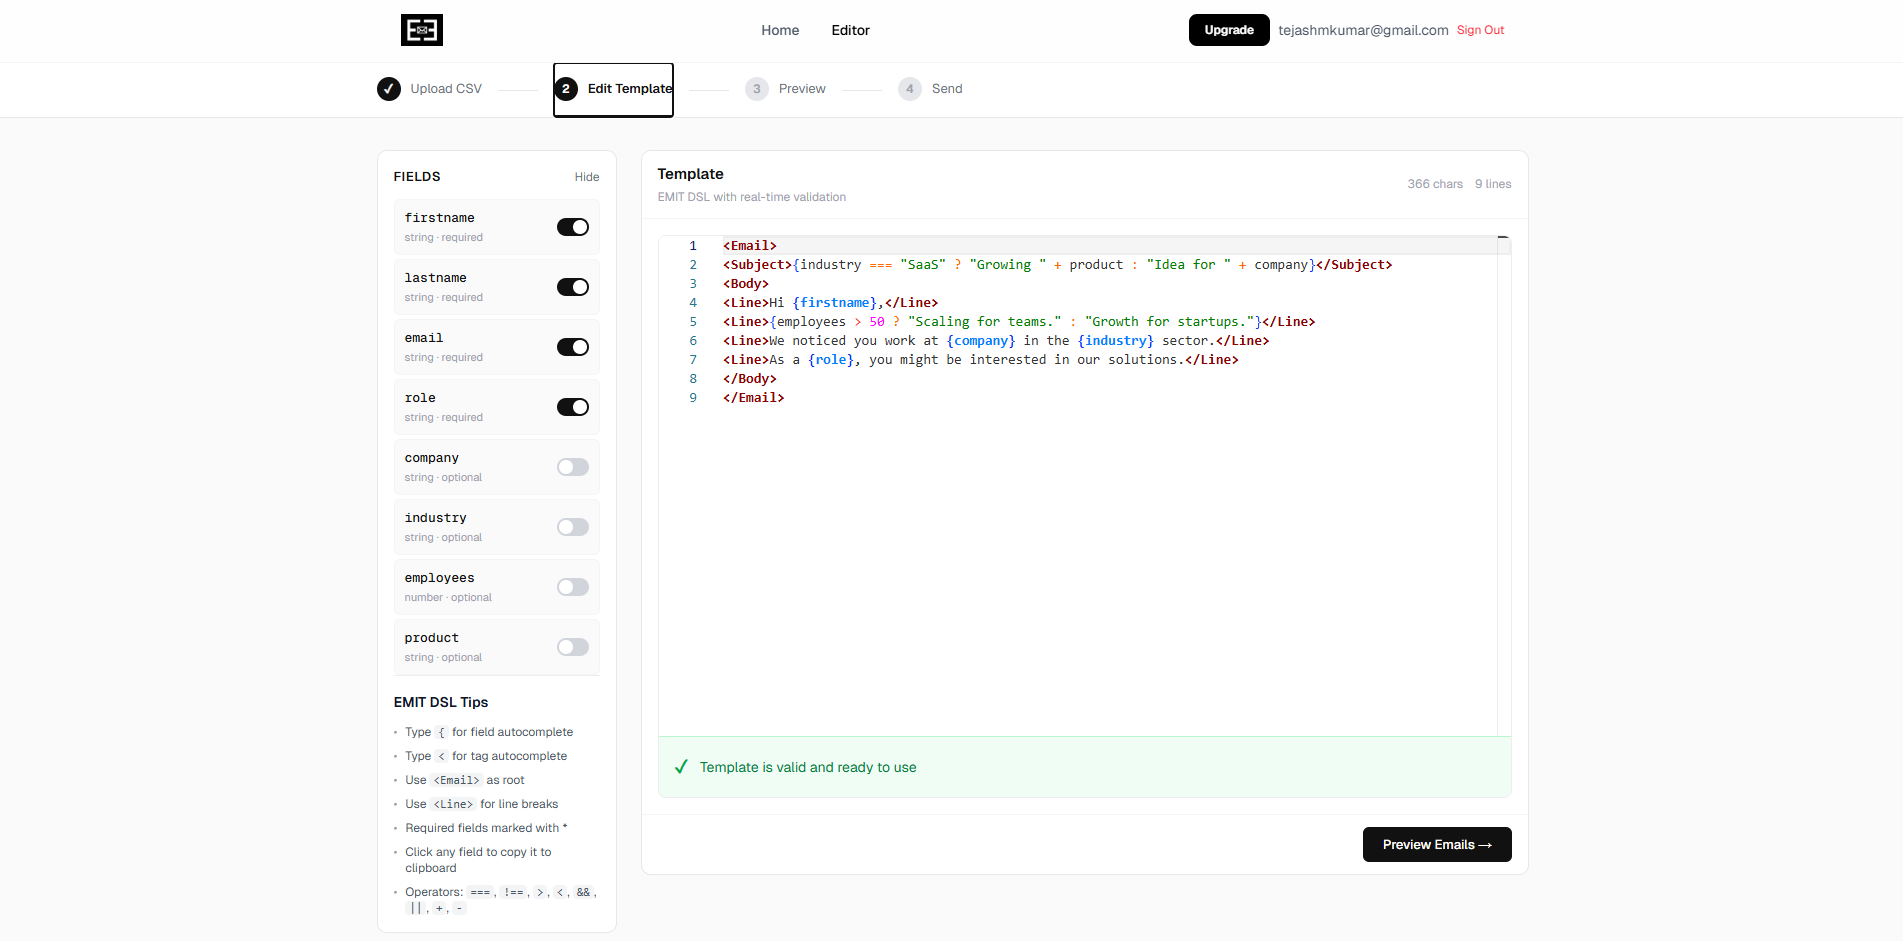Collapse the Fields panel using Hide
Viewport: 1903px width, 941px height.
587,176
